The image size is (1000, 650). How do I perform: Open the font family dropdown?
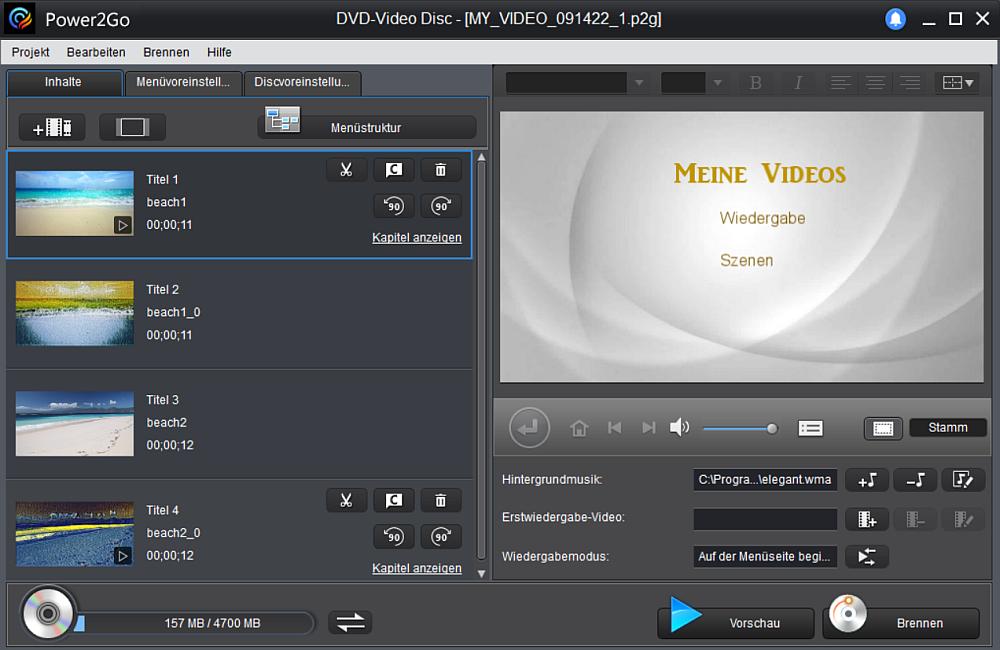pyautogui.click(x=576, y=82)
